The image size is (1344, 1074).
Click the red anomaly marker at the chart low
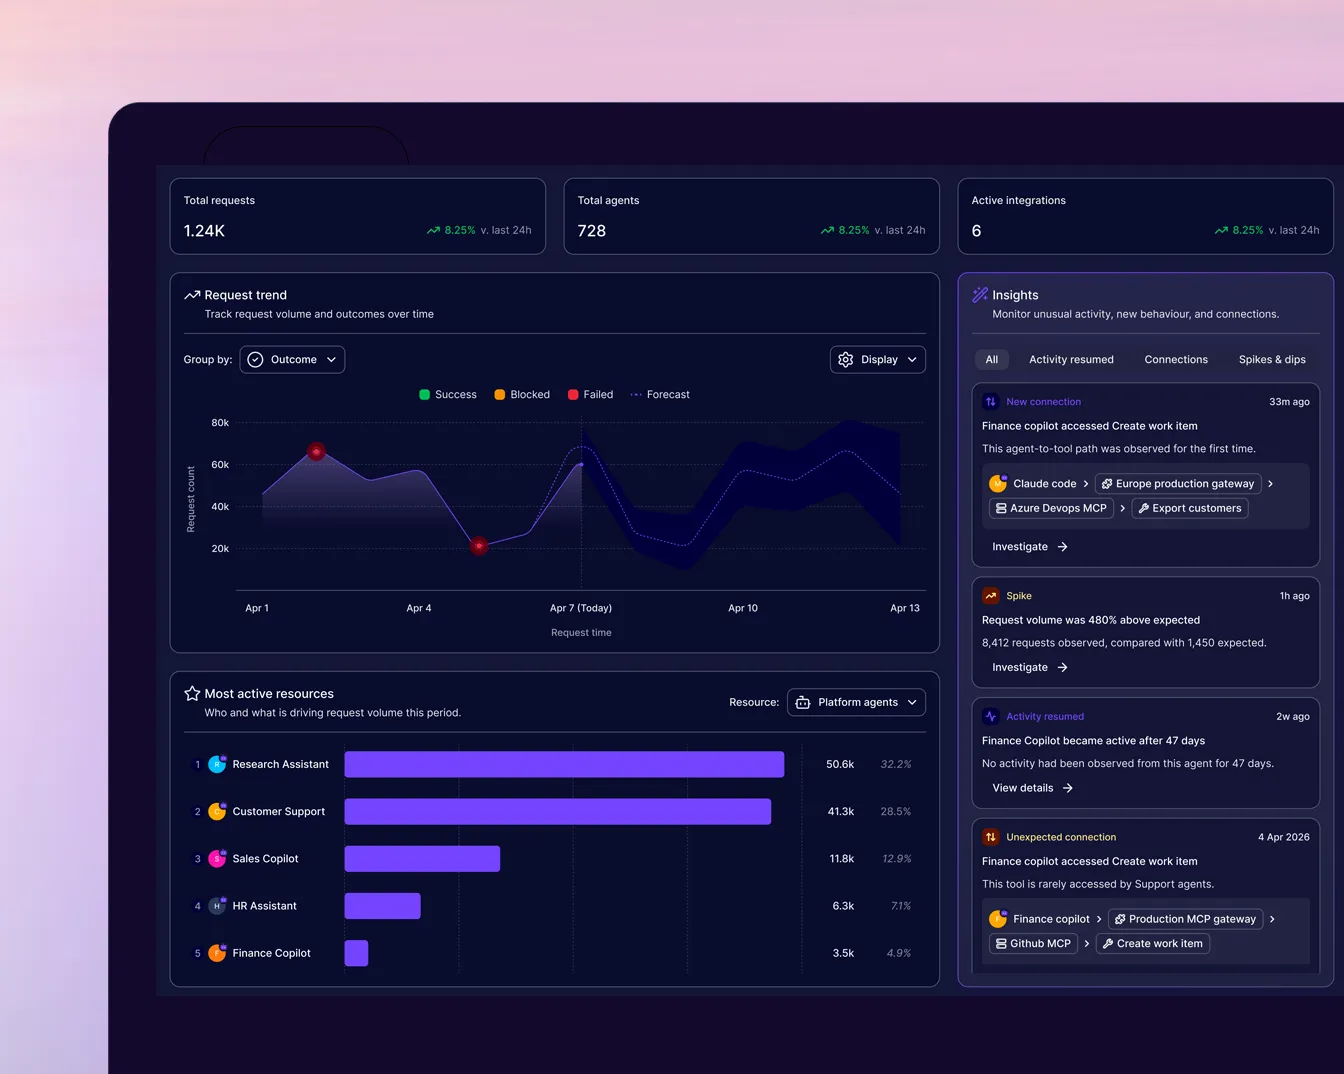(x=479, y=546)
